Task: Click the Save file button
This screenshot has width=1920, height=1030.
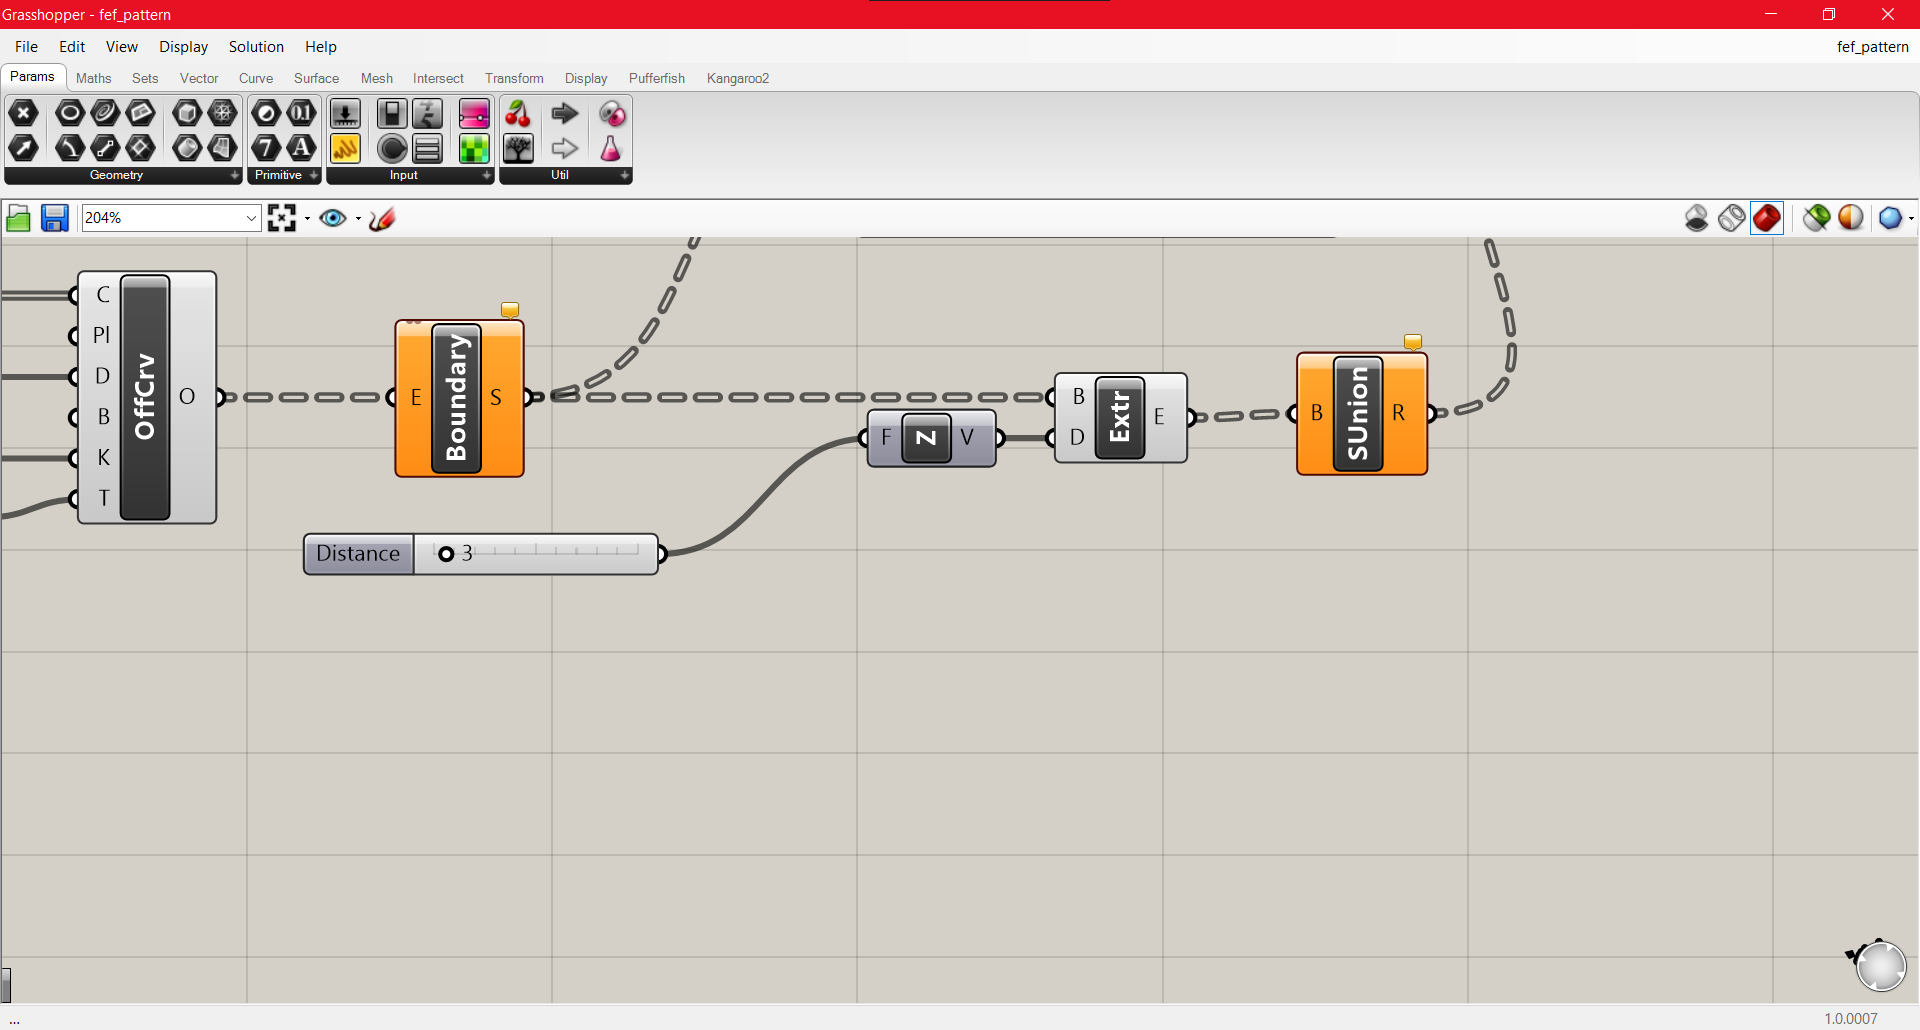Action: click(54, 218)
